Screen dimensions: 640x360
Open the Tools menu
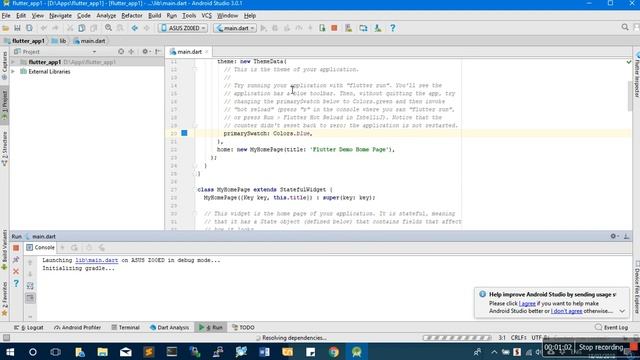pyautogui.click(x=189, y=16)
